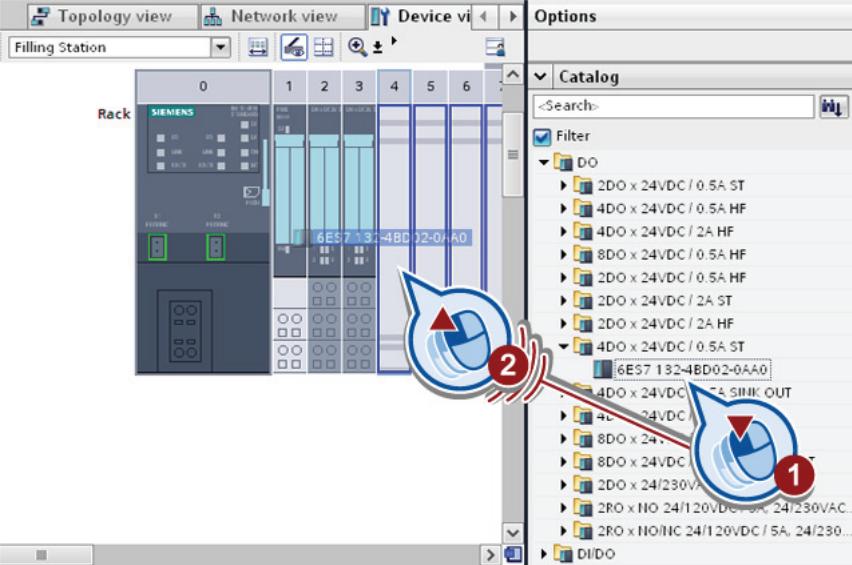This screenshot has width=852, height=565.
Task: Click the left green PROFINET port on CPU
Action: tap(158, 247)
